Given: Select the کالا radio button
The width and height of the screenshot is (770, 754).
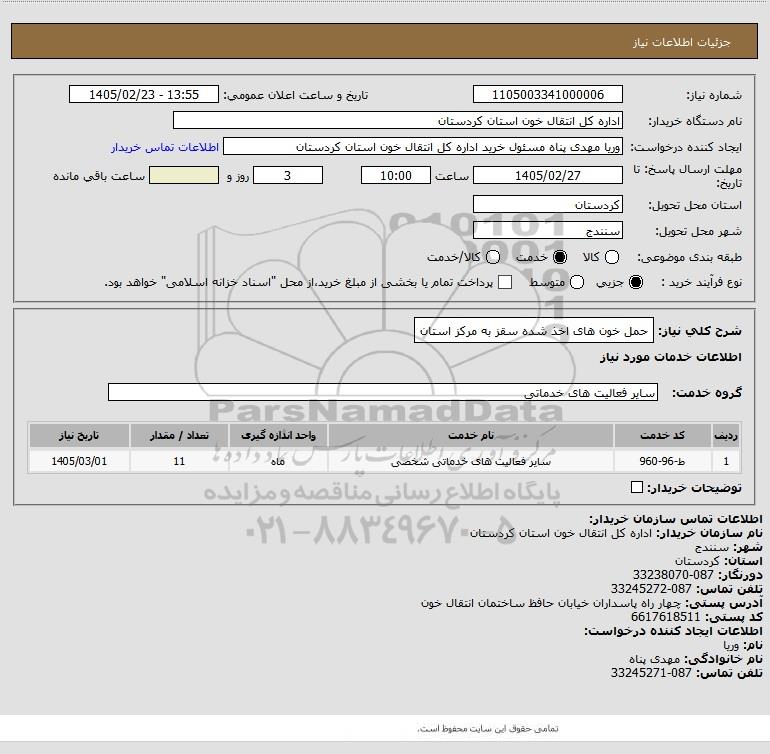Looking at the screenshot, I should pyautogui.click(x=611, y=257).
